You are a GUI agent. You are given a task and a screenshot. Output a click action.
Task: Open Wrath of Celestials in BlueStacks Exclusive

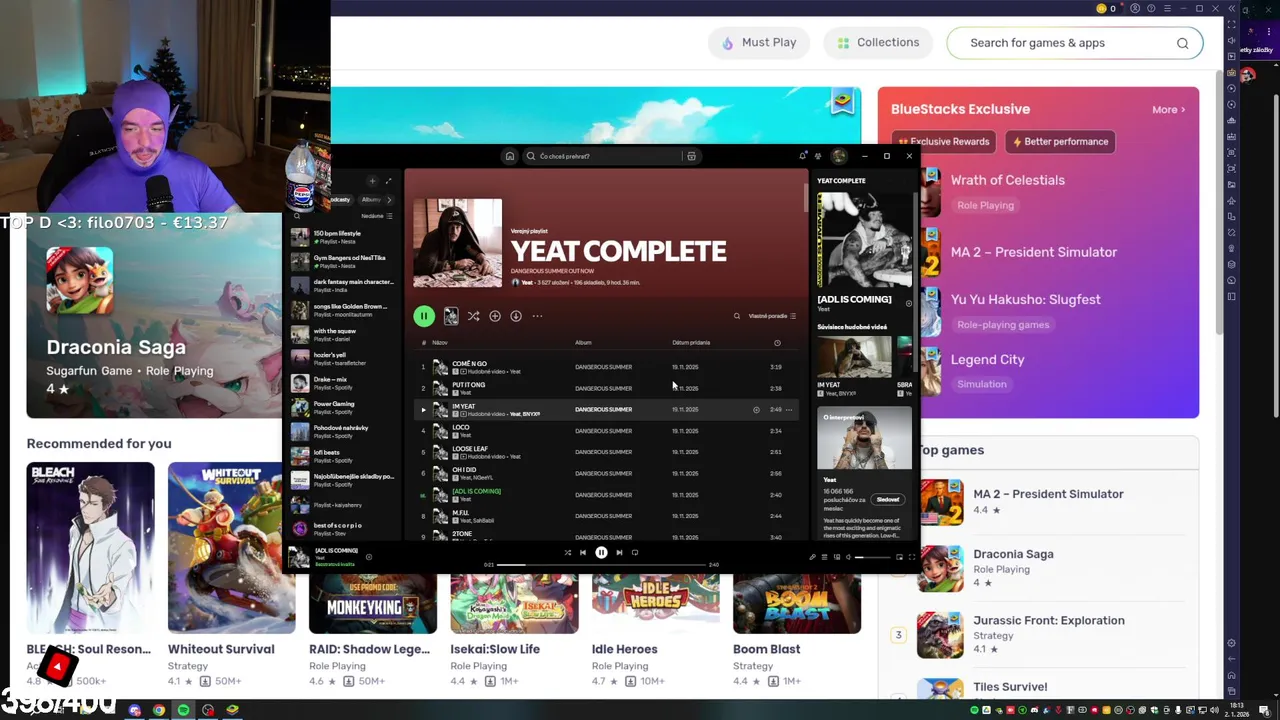[1007, 180]
